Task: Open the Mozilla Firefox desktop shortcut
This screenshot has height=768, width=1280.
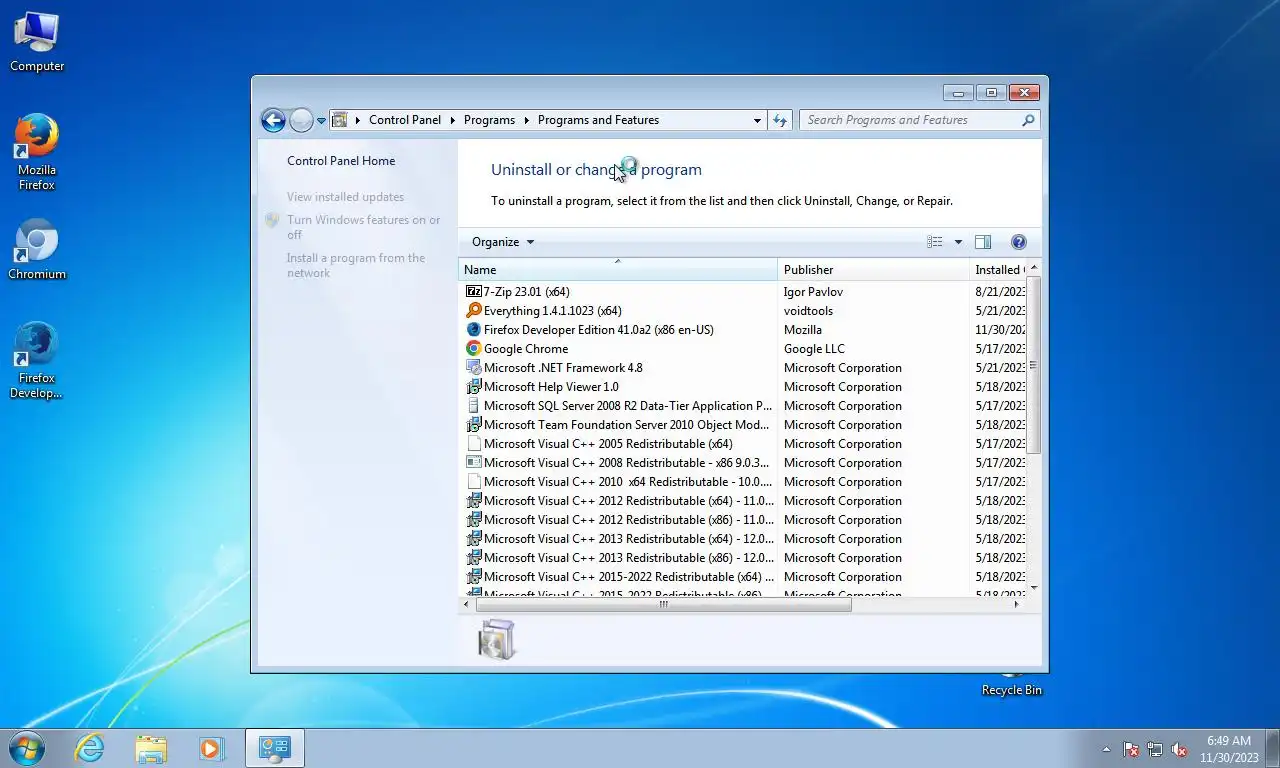Action: click(37, 152)
